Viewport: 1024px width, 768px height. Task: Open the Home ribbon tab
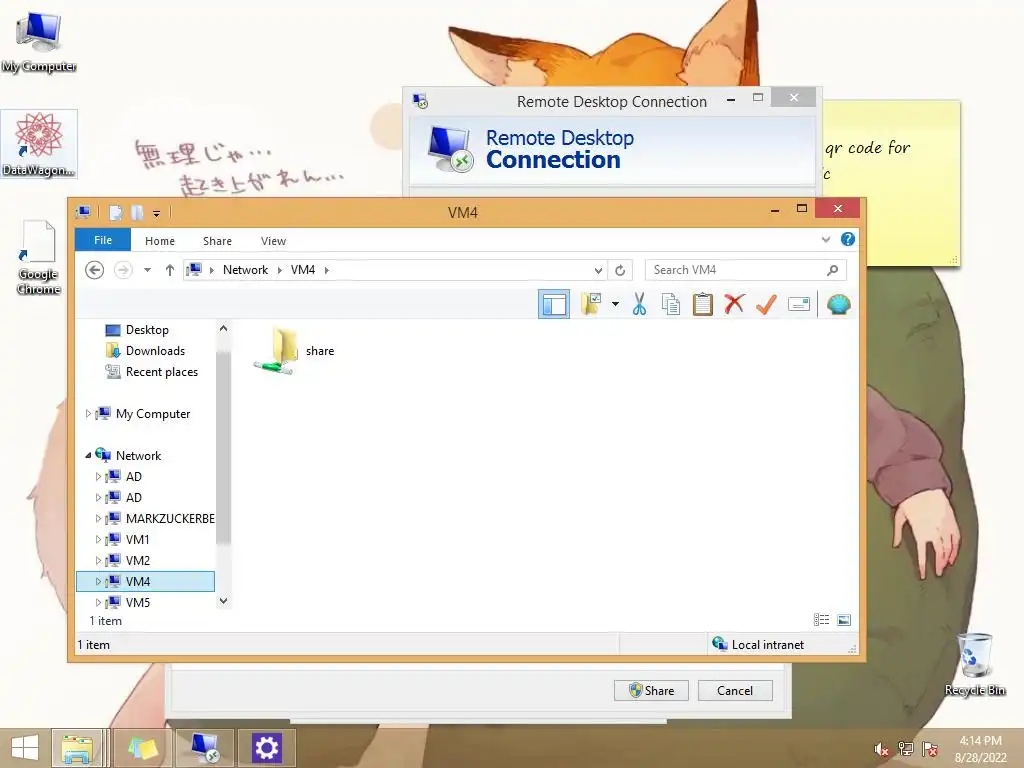[x=160, y=240]
